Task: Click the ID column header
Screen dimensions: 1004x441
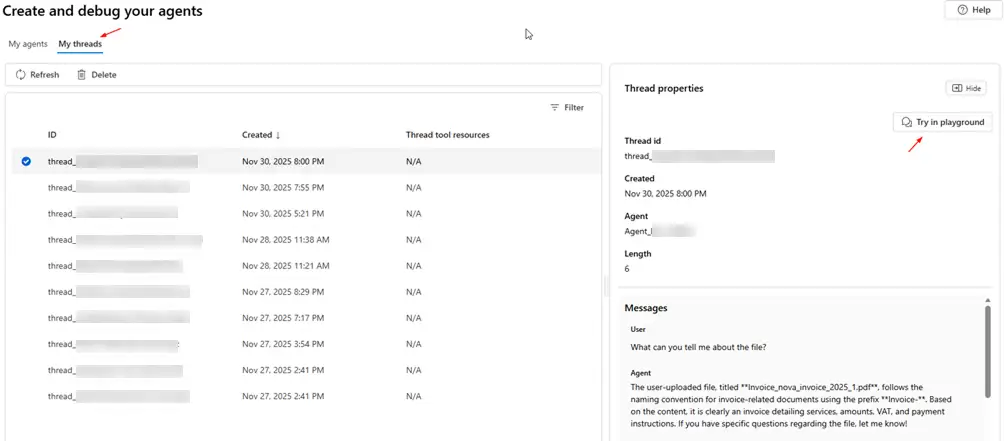Action: 52,135
